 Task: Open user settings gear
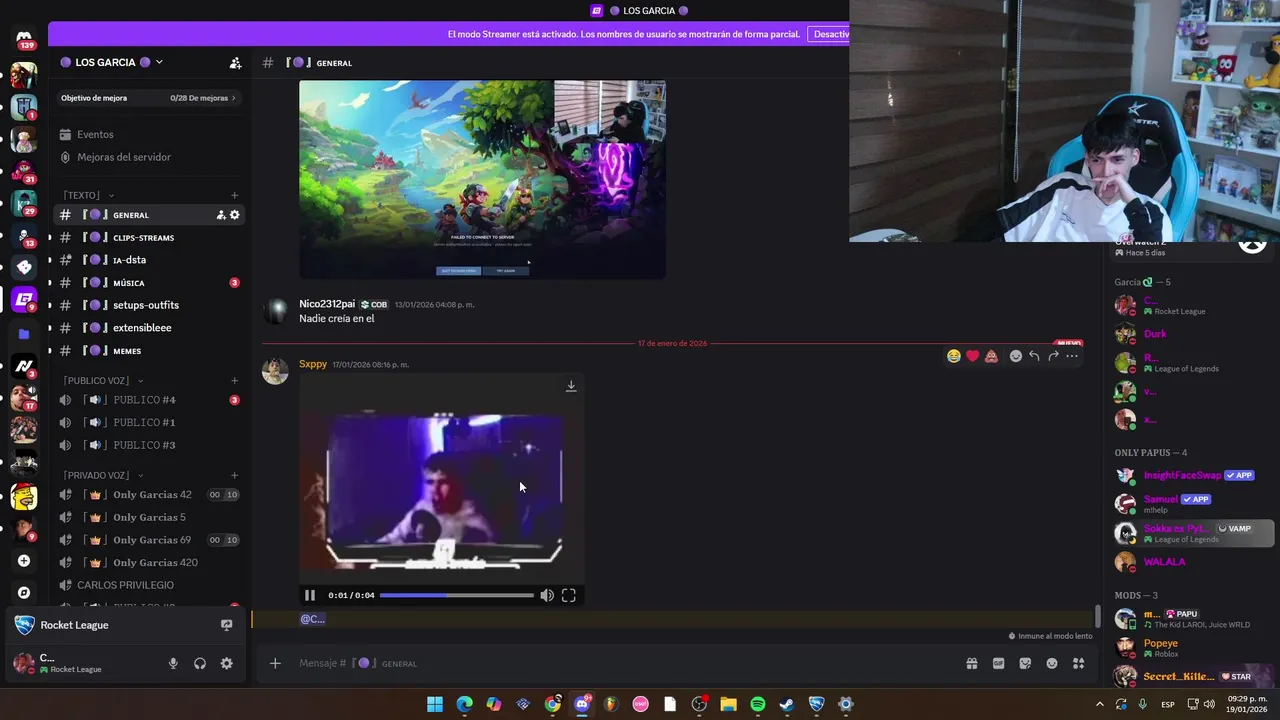[227, 663]
